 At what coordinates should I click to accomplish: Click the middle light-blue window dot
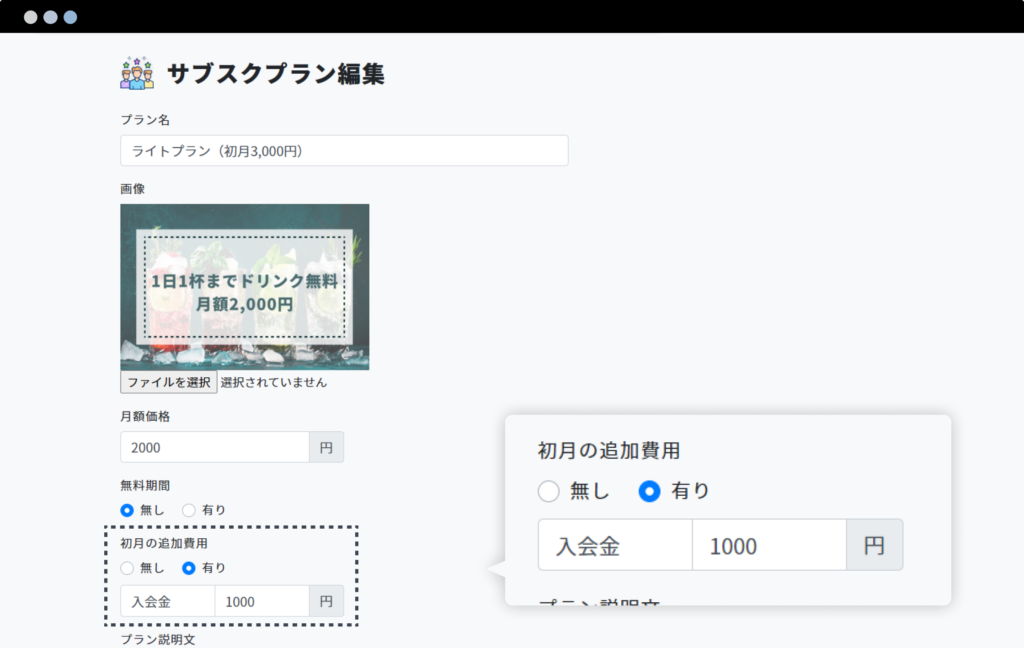tap(50, 17)
